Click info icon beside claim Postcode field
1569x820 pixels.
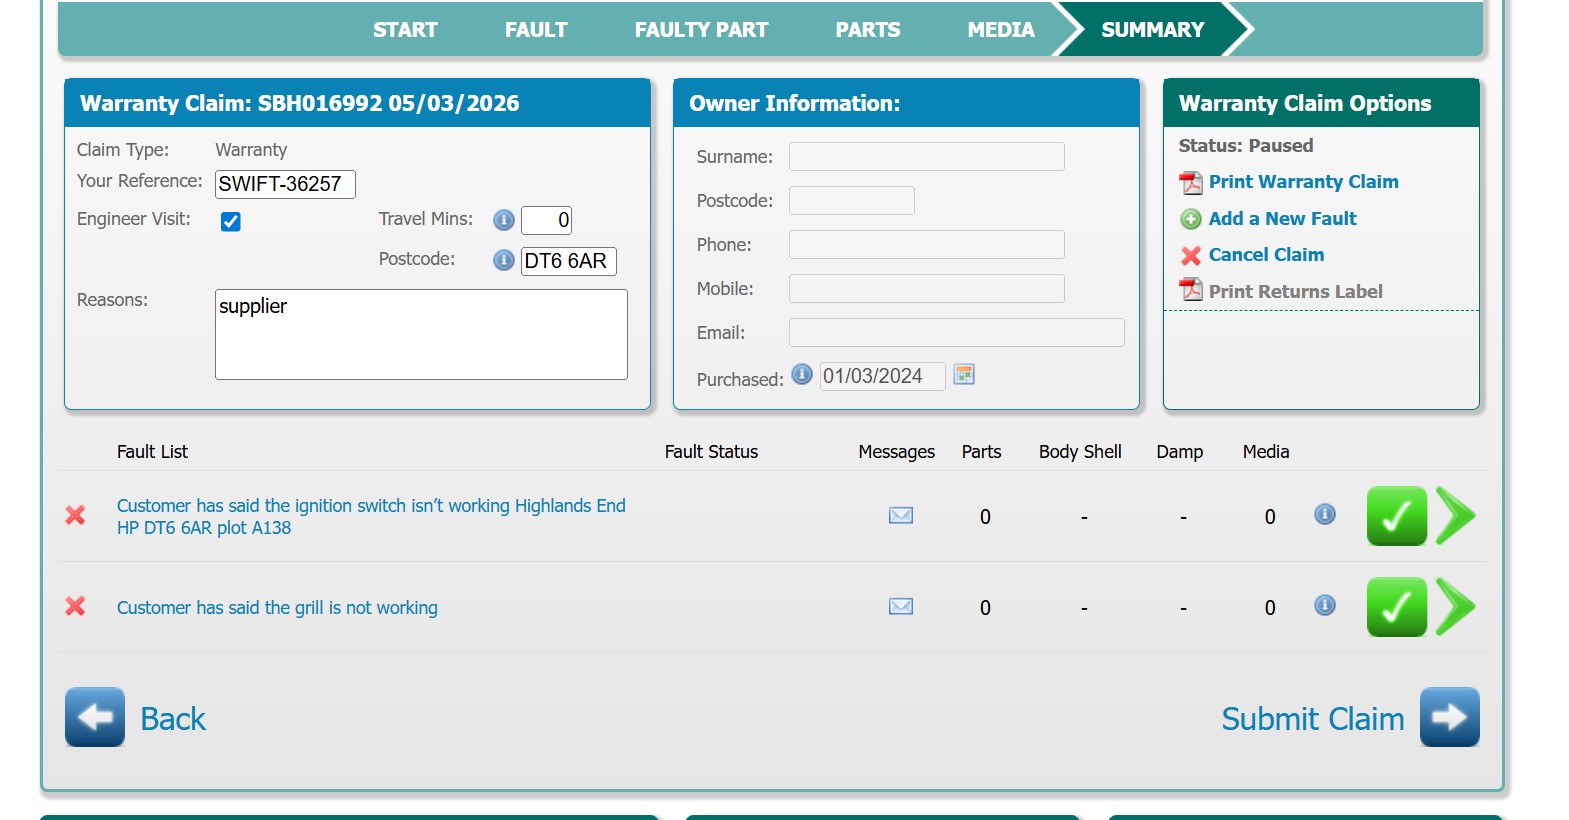(504, 260)
